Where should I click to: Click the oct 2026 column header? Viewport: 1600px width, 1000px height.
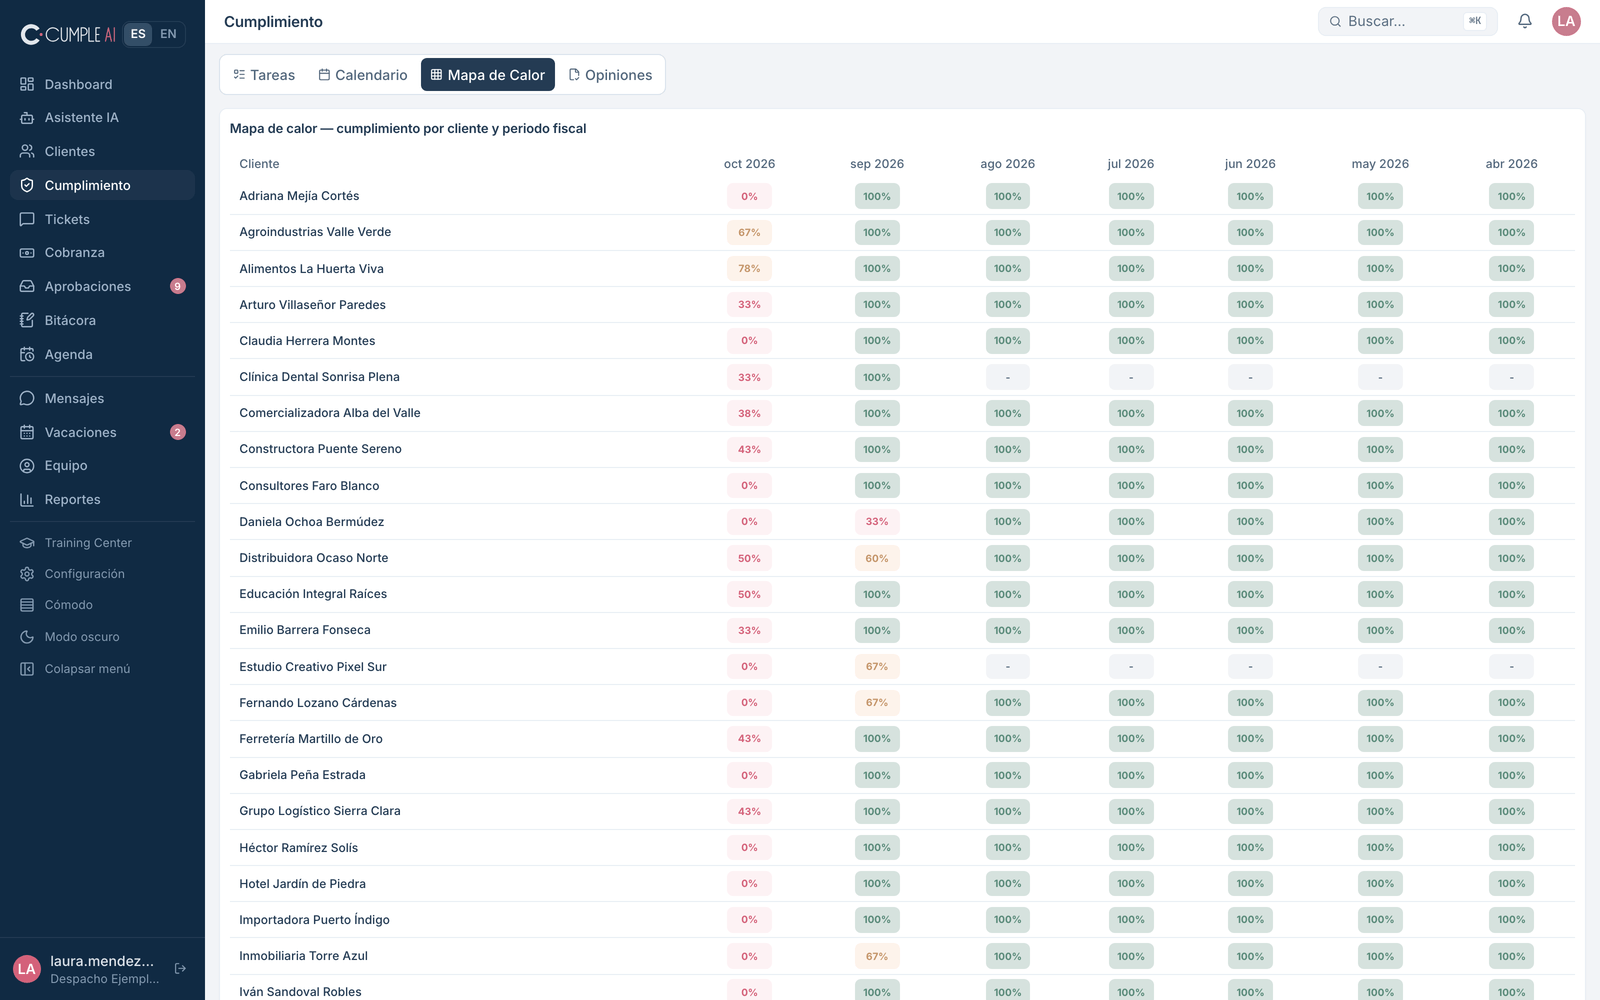pos(749,164)
